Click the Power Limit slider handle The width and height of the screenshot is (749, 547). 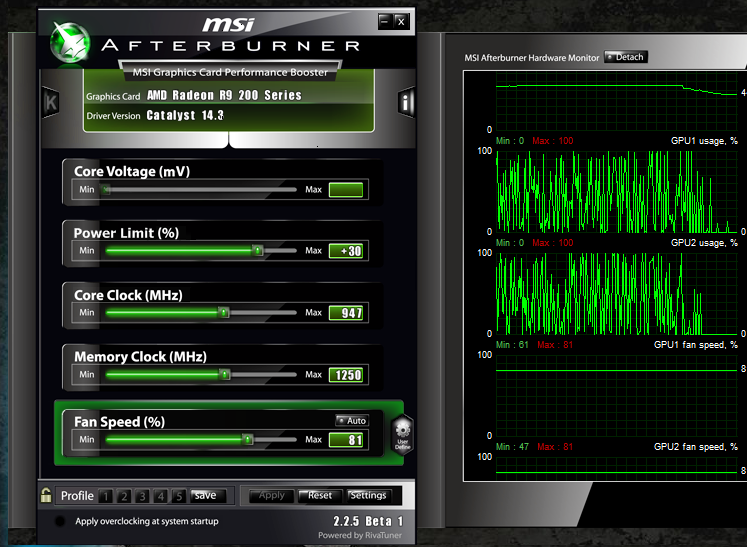coord(257,250)
